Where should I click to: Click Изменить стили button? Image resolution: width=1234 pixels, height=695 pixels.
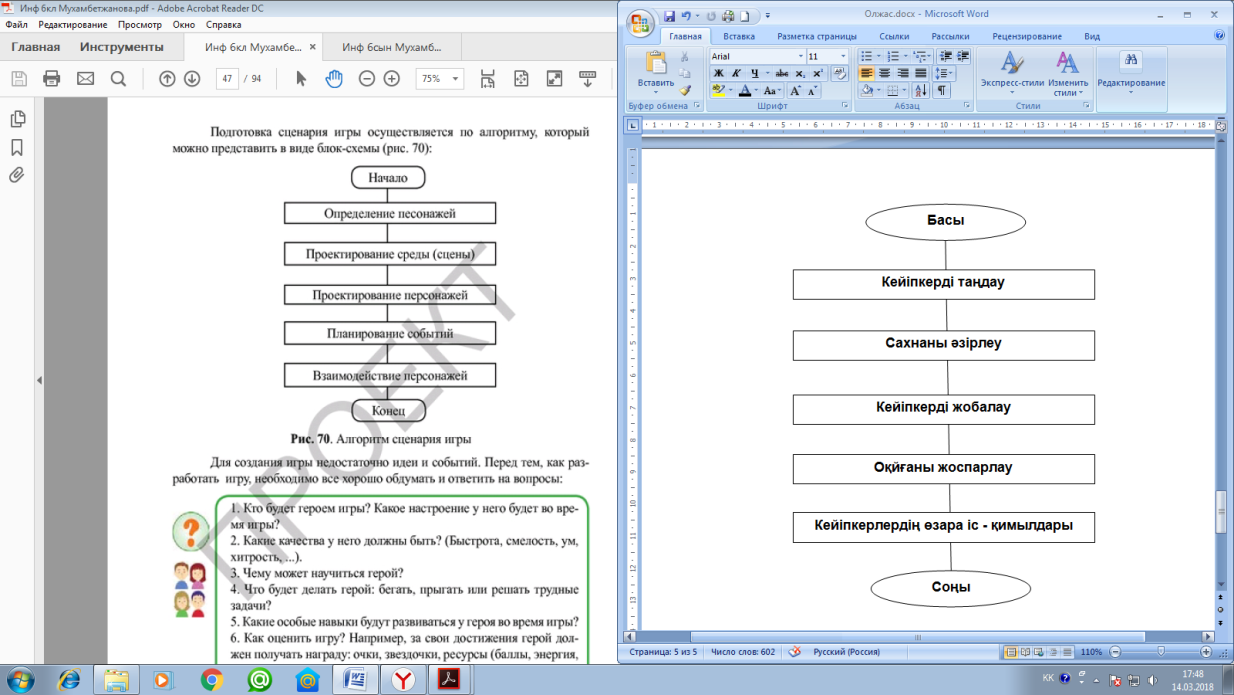(x=1068, y=73)
